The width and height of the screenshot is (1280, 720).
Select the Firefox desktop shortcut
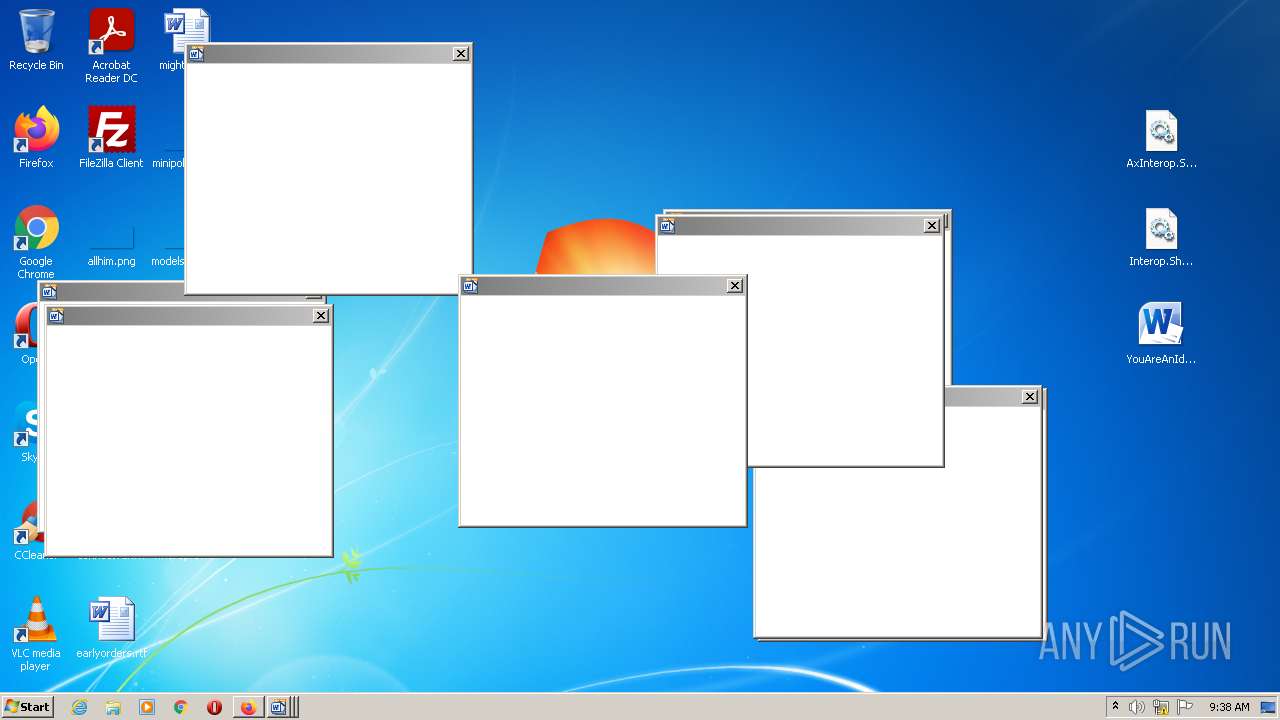[x=36, y=138]
